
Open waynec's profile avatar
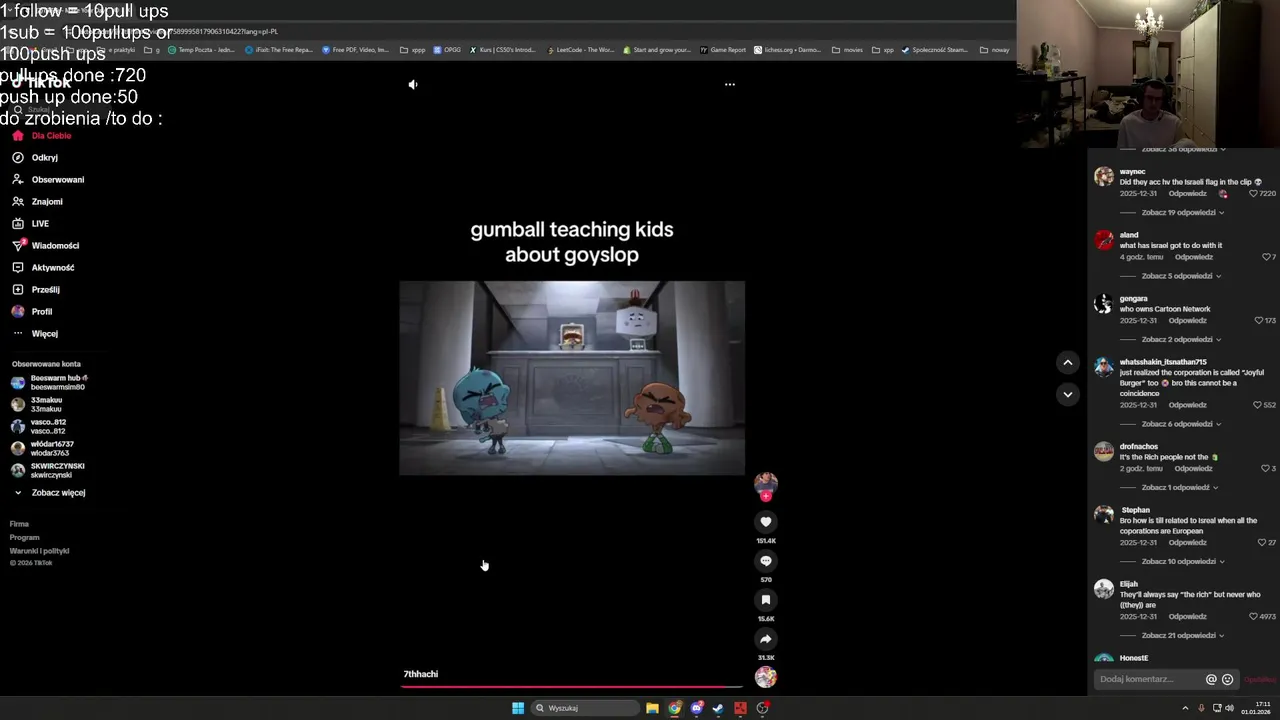(1104, 177)
